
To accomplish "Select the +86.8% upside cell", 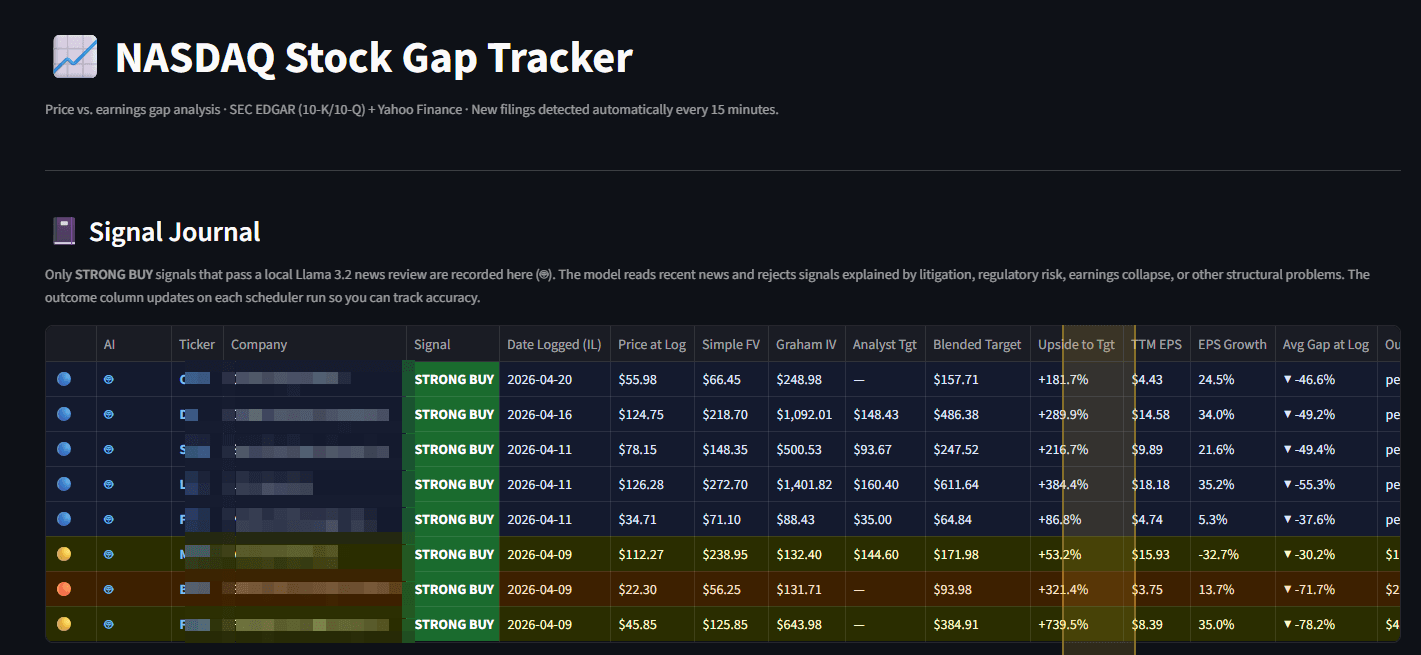I will coord(1076,519).
